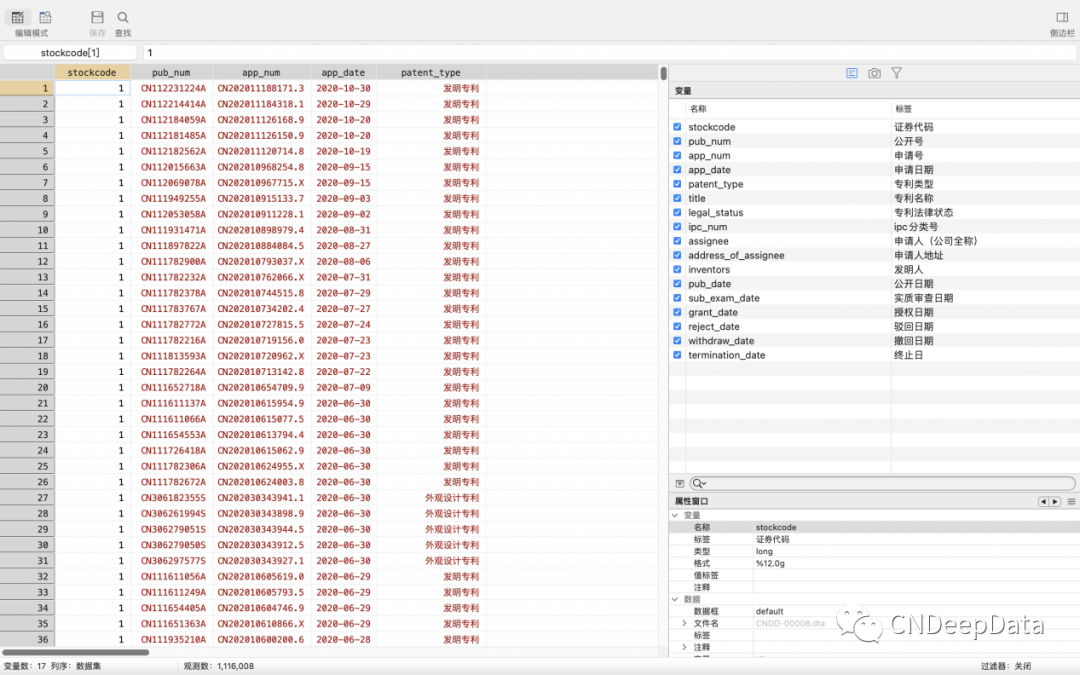Expand the 文件名 row in properties
Screen dimensions: 1080x675
tap(684, 623)
